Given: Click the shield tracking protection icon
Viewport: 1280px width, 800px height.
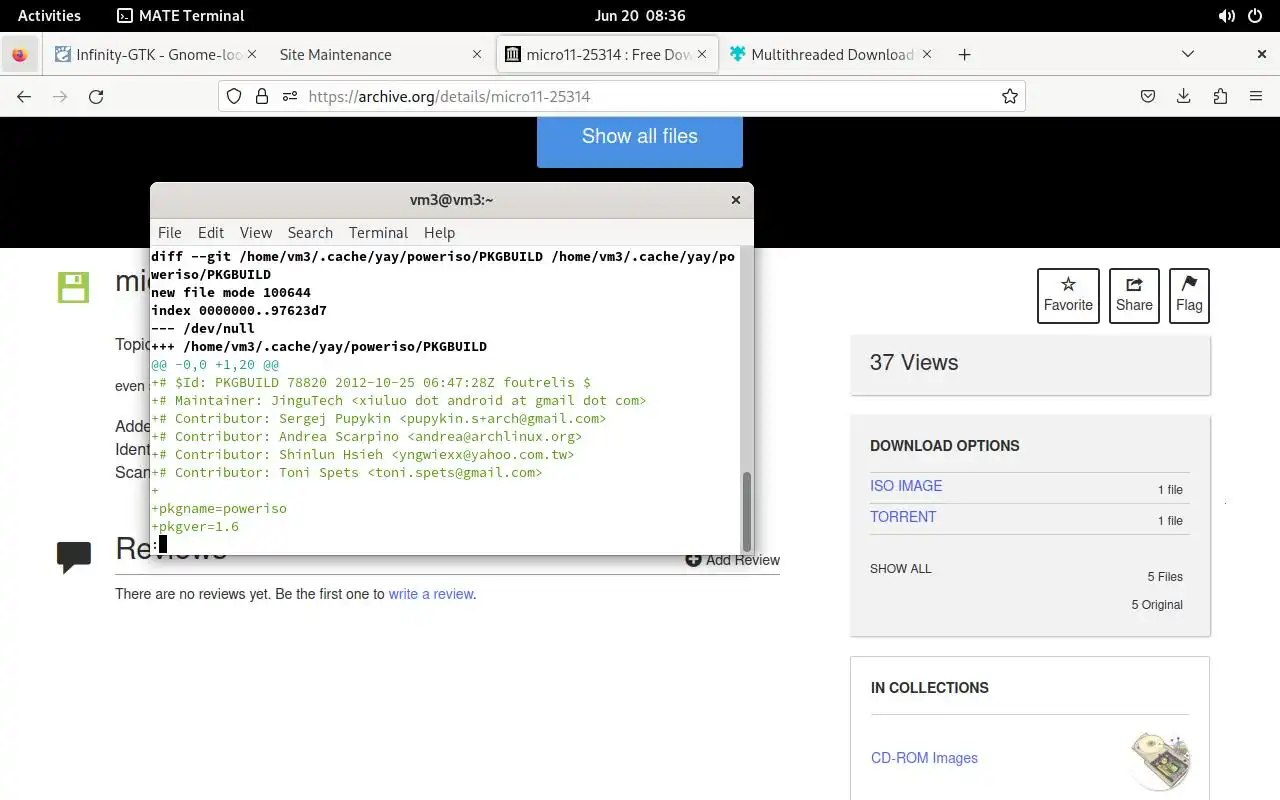Looking at the screenshot, I should click(234, 97).
